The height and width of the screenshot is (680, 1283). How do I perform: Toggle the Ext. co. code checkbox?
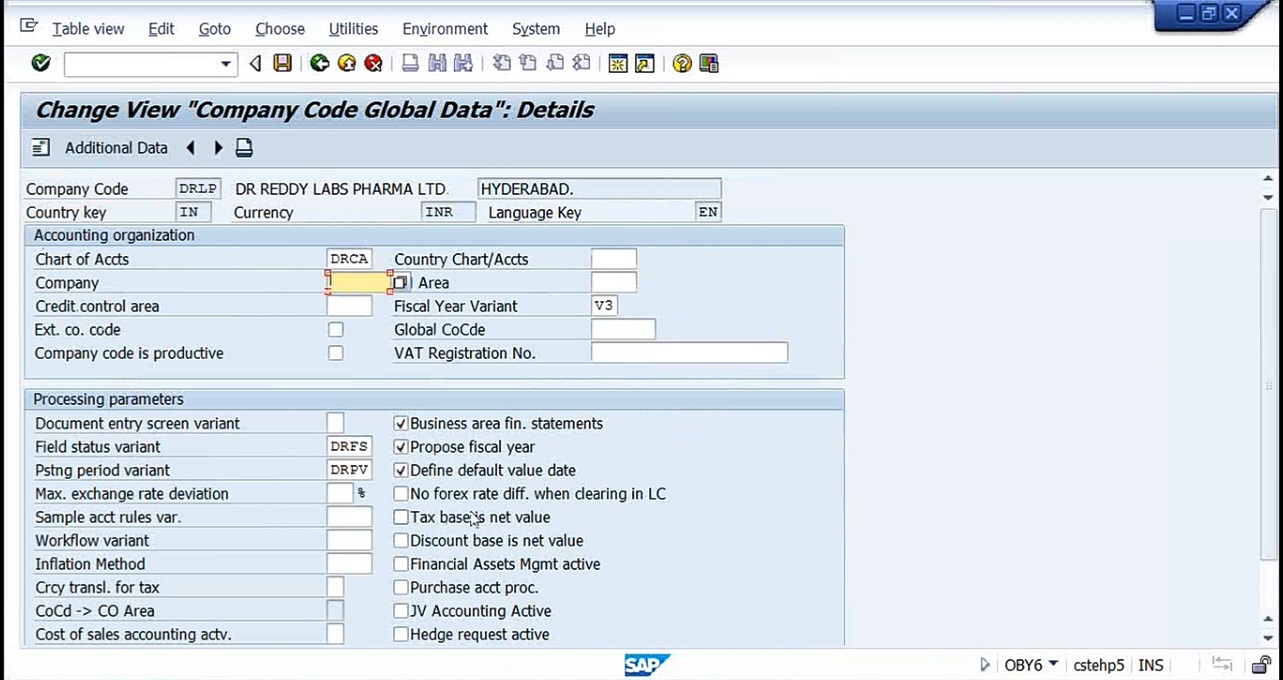coord(336,329)
